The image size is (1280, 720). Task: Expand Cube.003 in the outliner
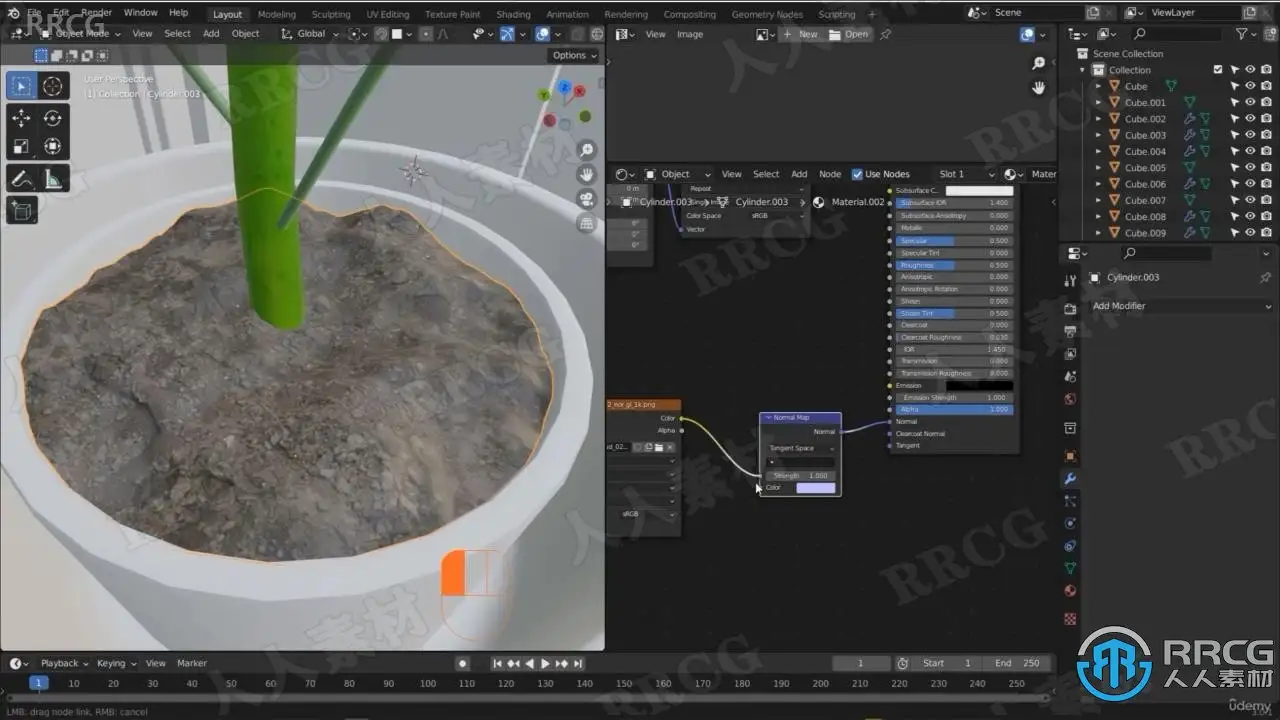tap(1098, 135)
